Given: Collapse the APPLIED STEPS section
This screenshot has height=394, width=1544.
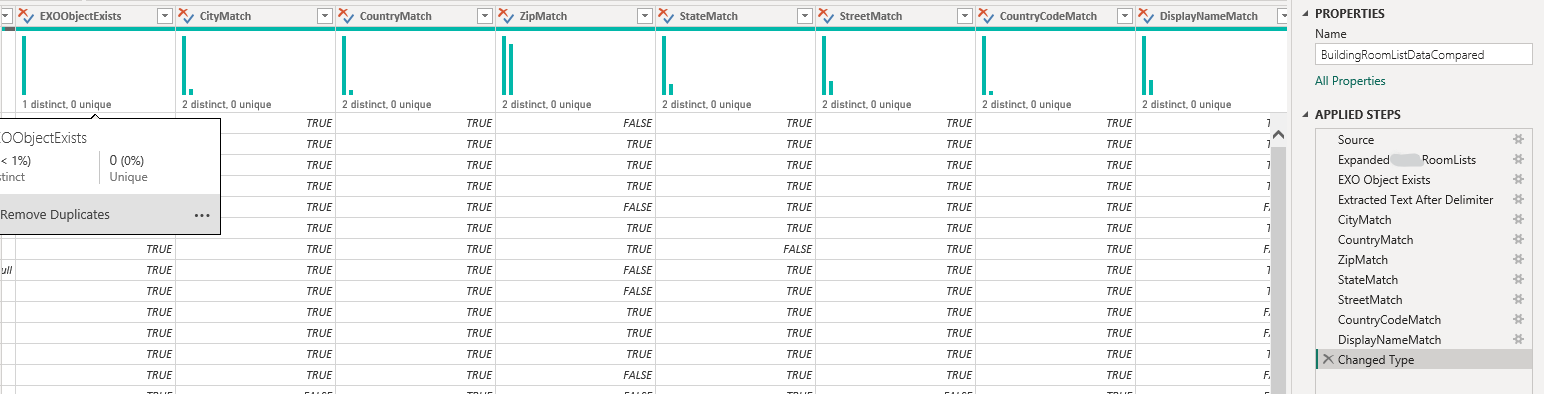Looking at the screenshot, I should point(1305,115).
